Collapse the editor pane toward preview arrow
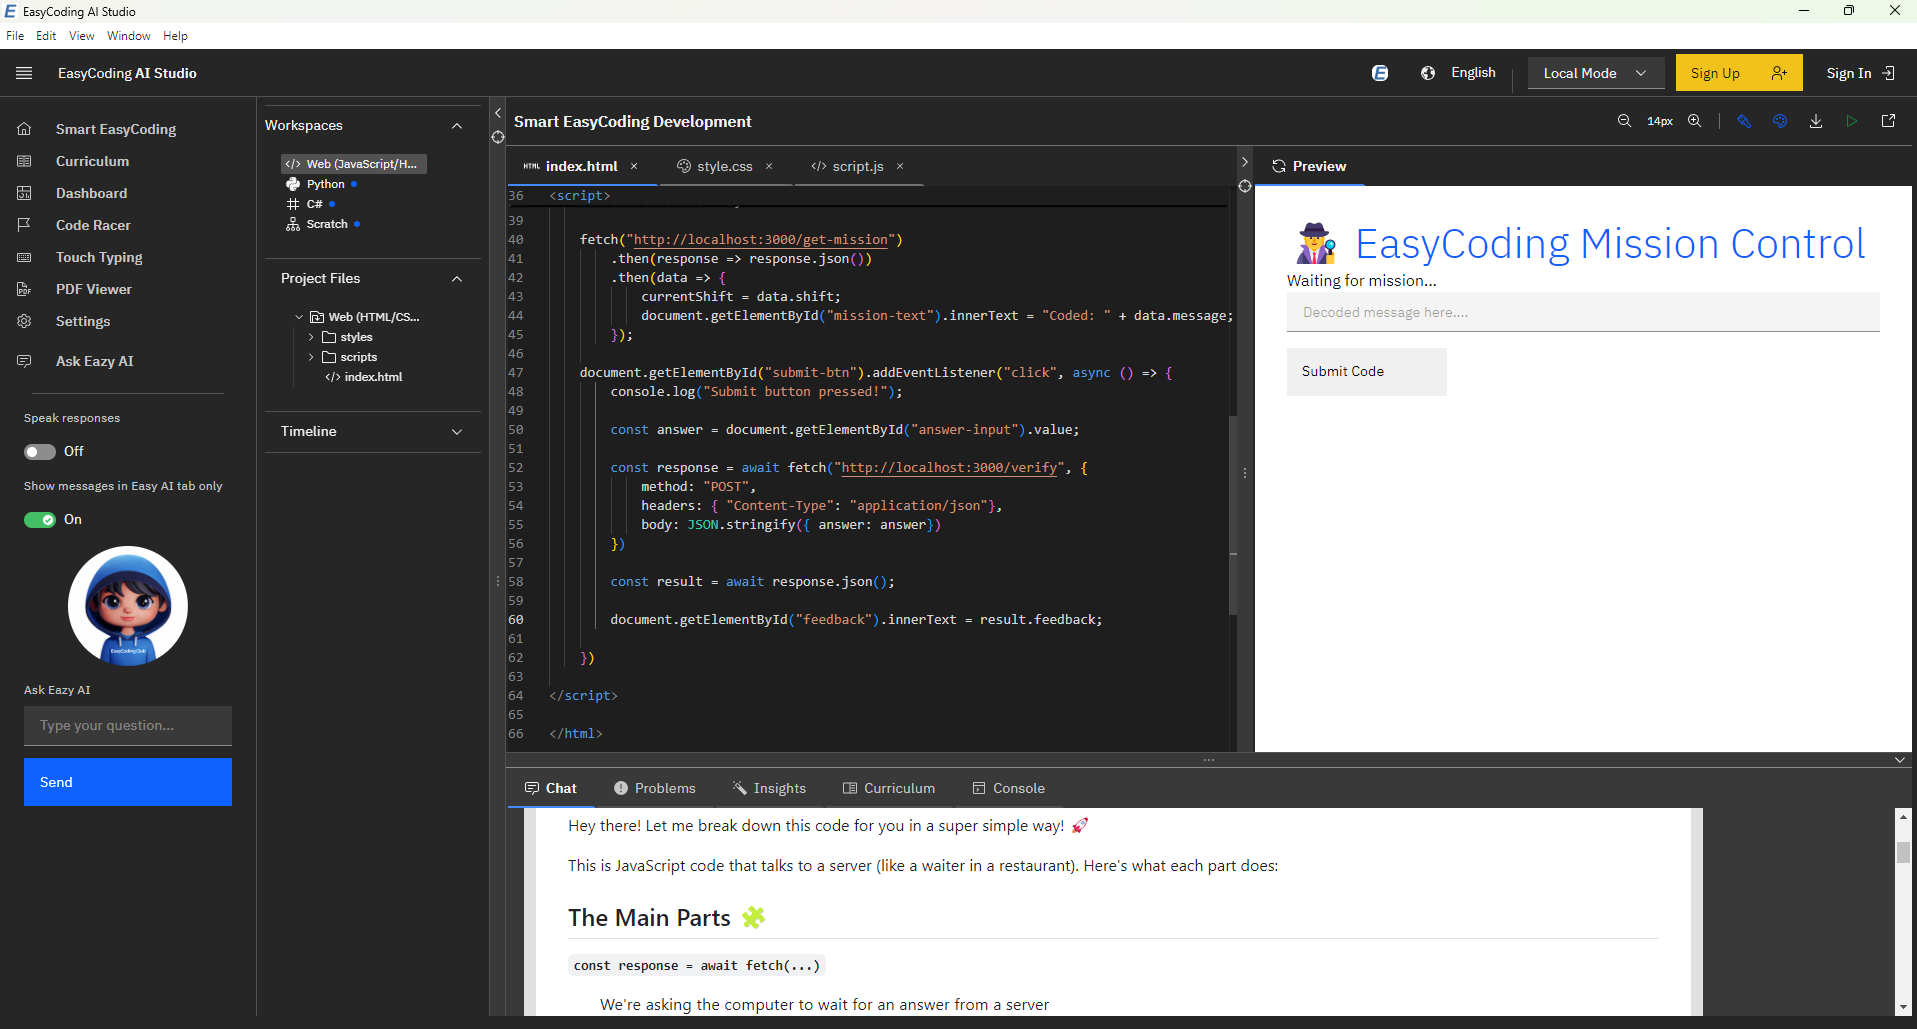 coord(1245,161)
